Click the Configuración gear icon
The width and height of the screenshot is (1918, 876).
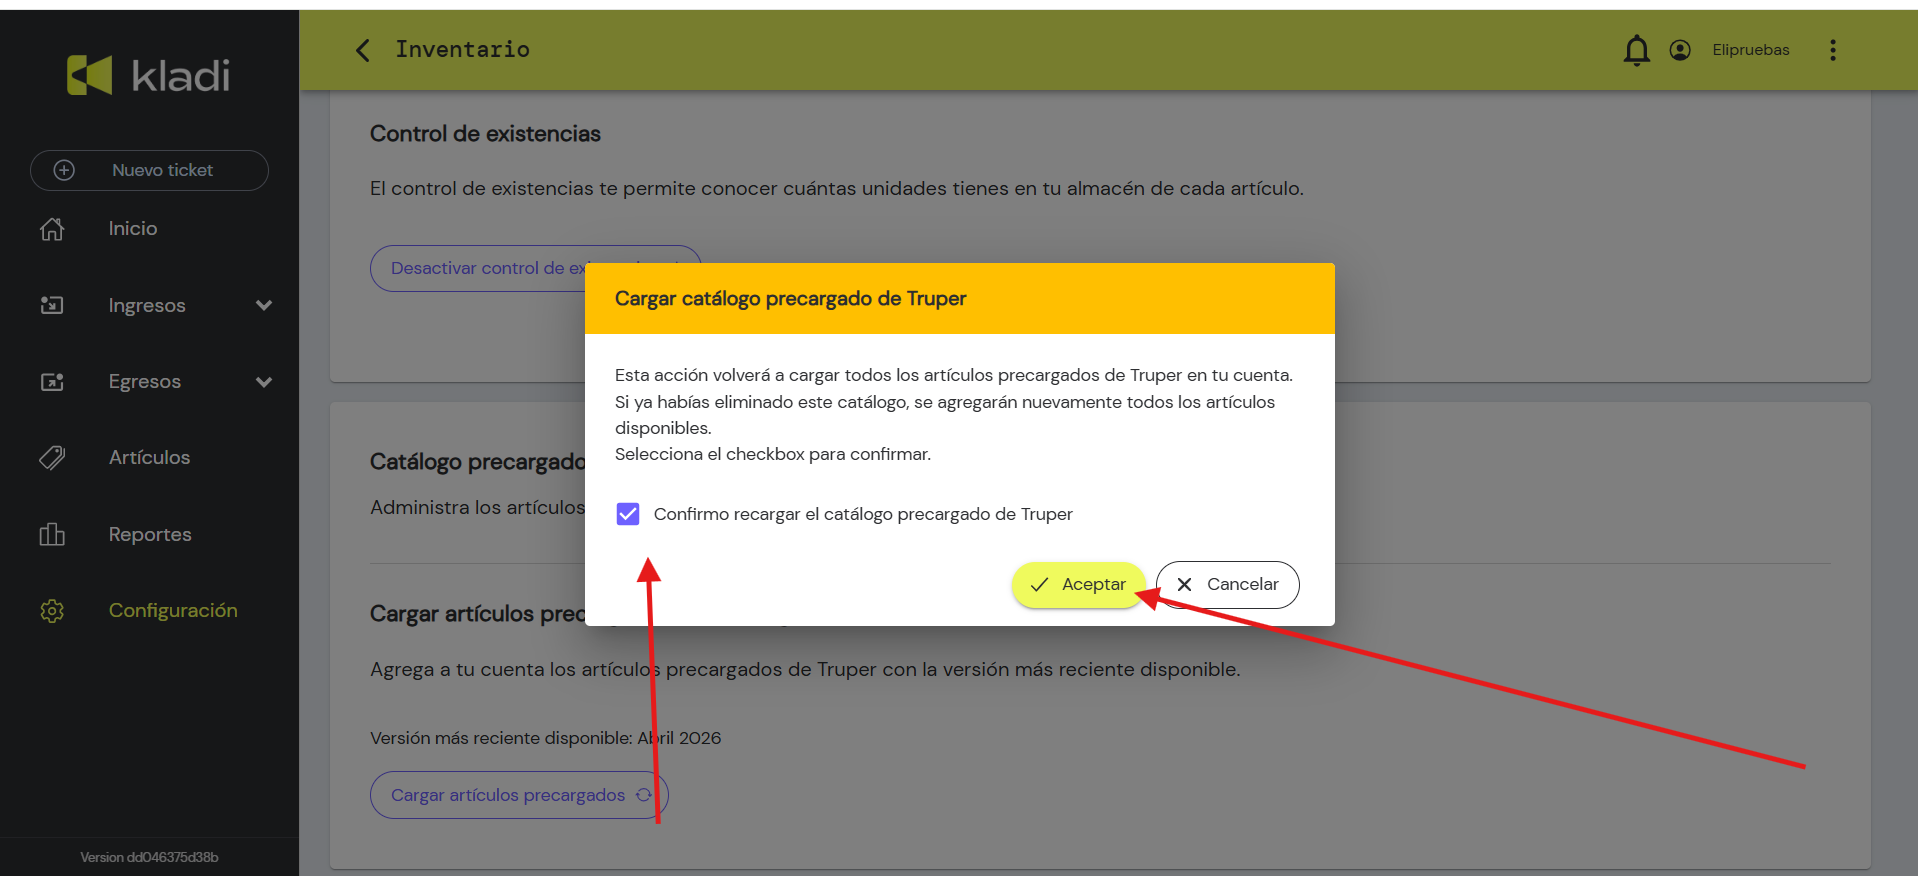pos(52,611)
